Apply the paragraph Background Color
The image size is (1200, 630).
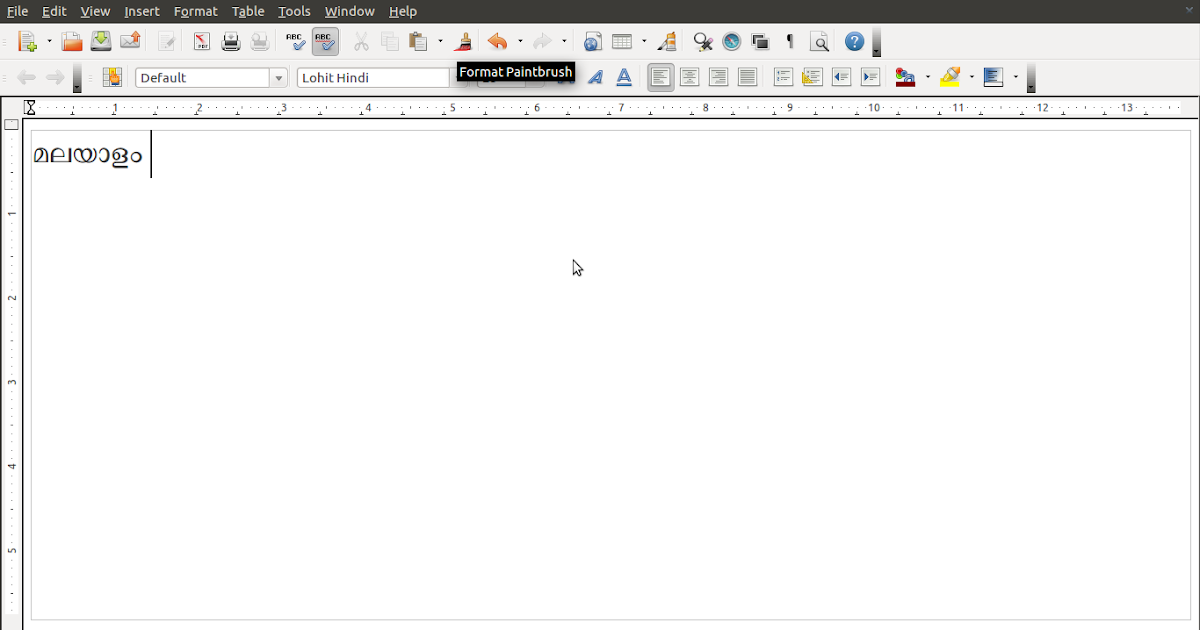click(x=994, y=77)
